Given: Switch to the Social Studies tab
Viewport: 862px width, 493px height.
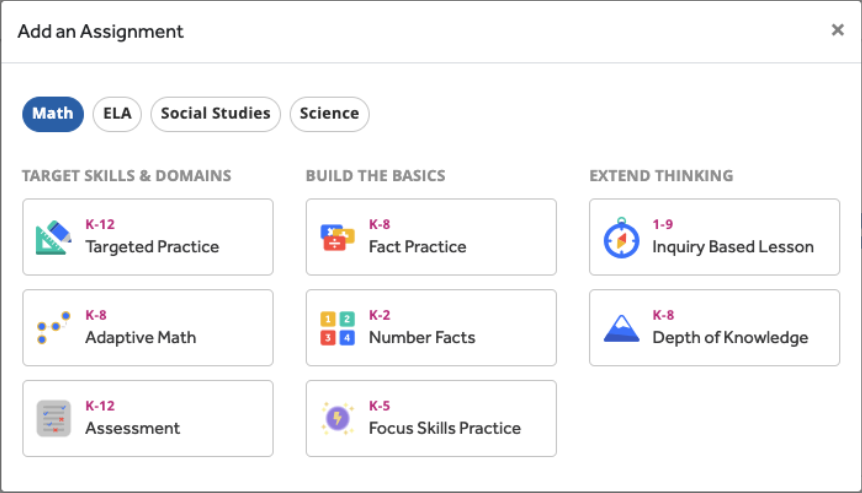Looking at the screenshot, I should pyautogui.click(x=215, y=114).
